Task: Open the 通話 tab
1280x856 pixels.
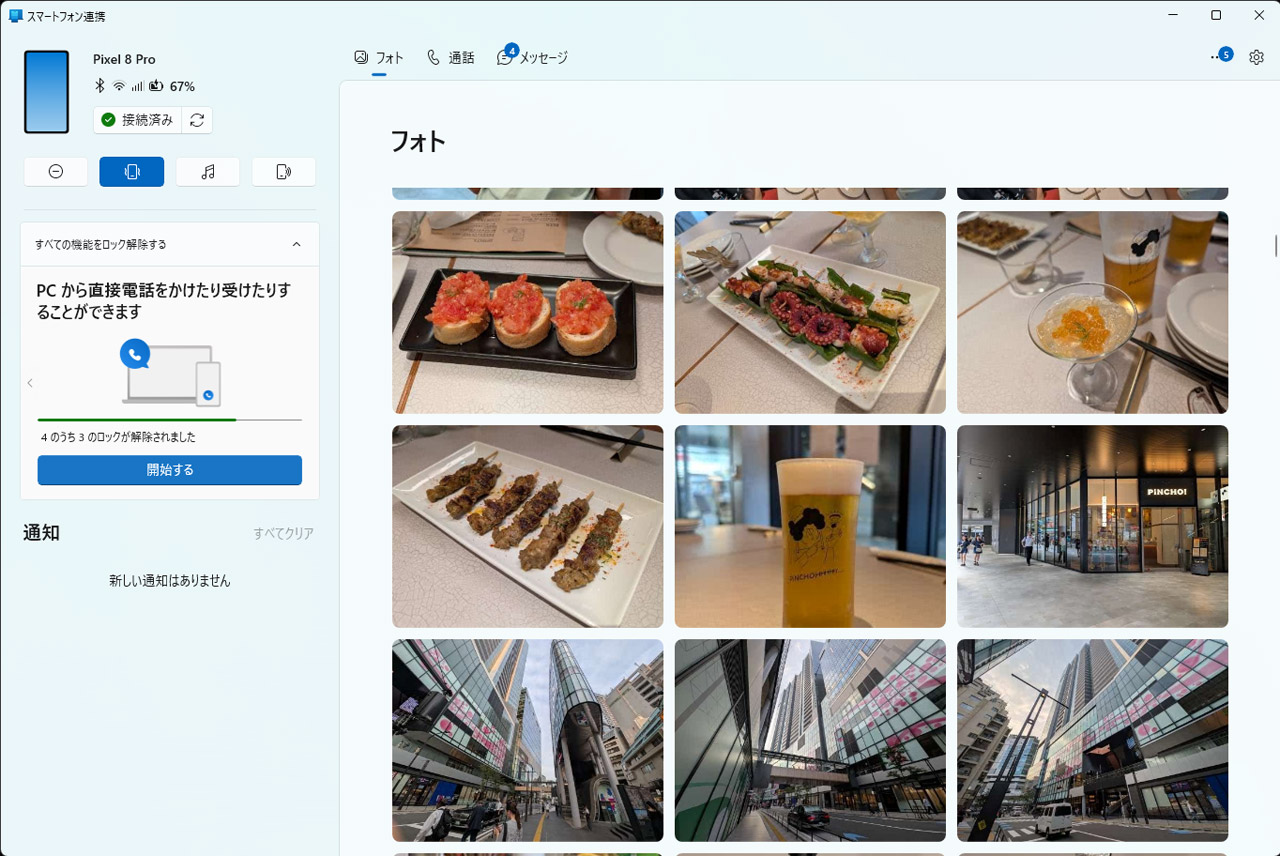Action: 451,57
